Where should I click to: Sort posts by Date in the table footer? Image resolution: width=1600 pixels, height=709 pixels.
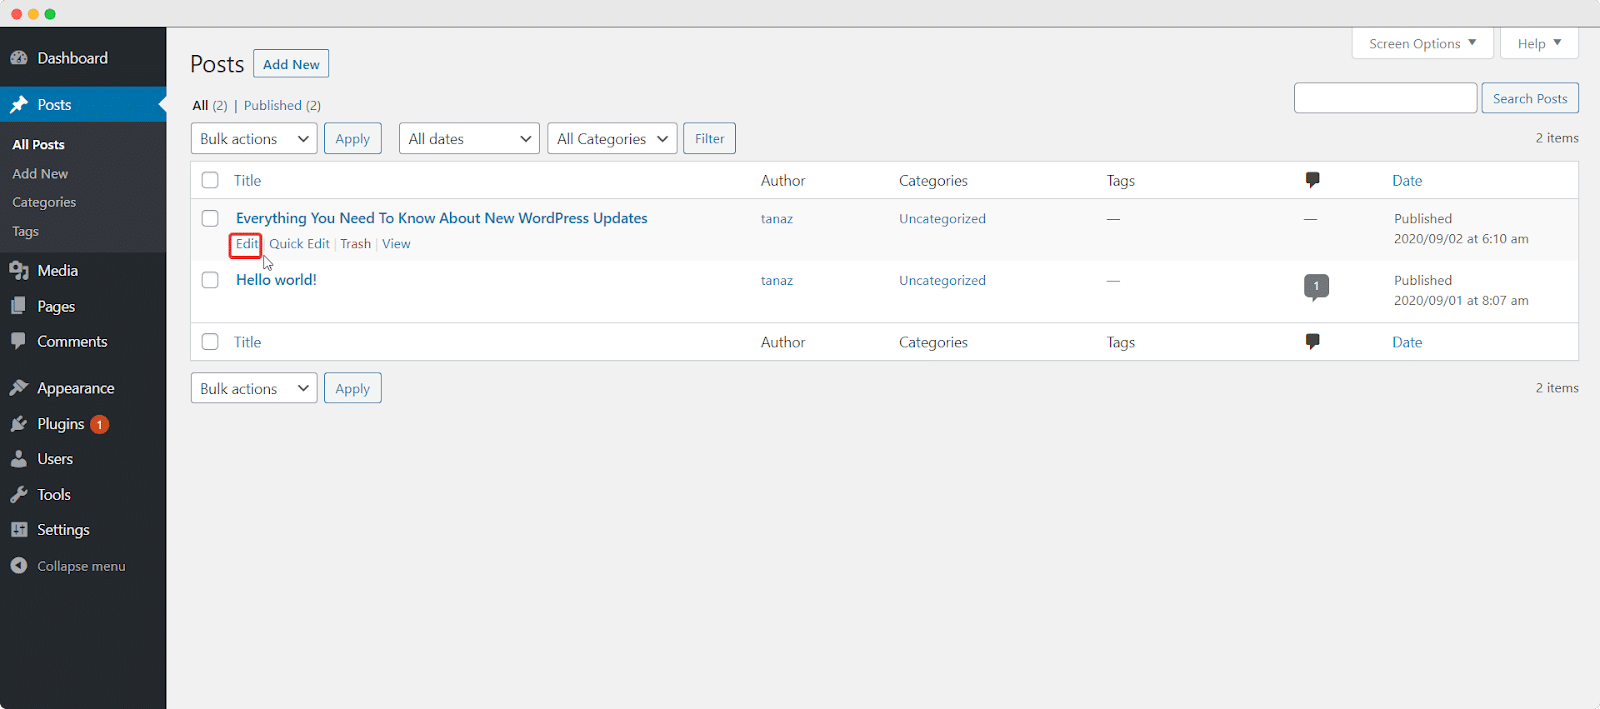pyautogui.click(x=1407, y=342)
